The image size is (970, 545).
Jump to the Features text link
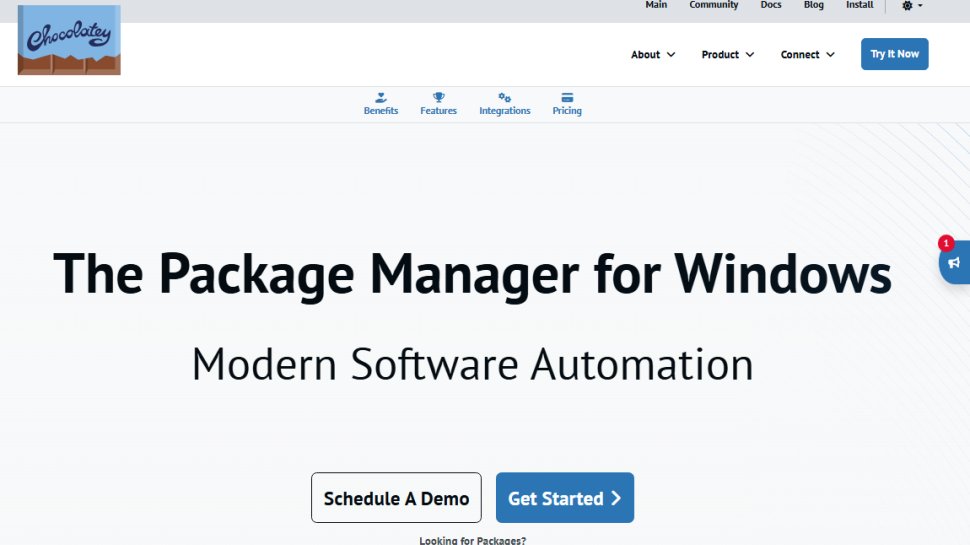click(439, 111)
